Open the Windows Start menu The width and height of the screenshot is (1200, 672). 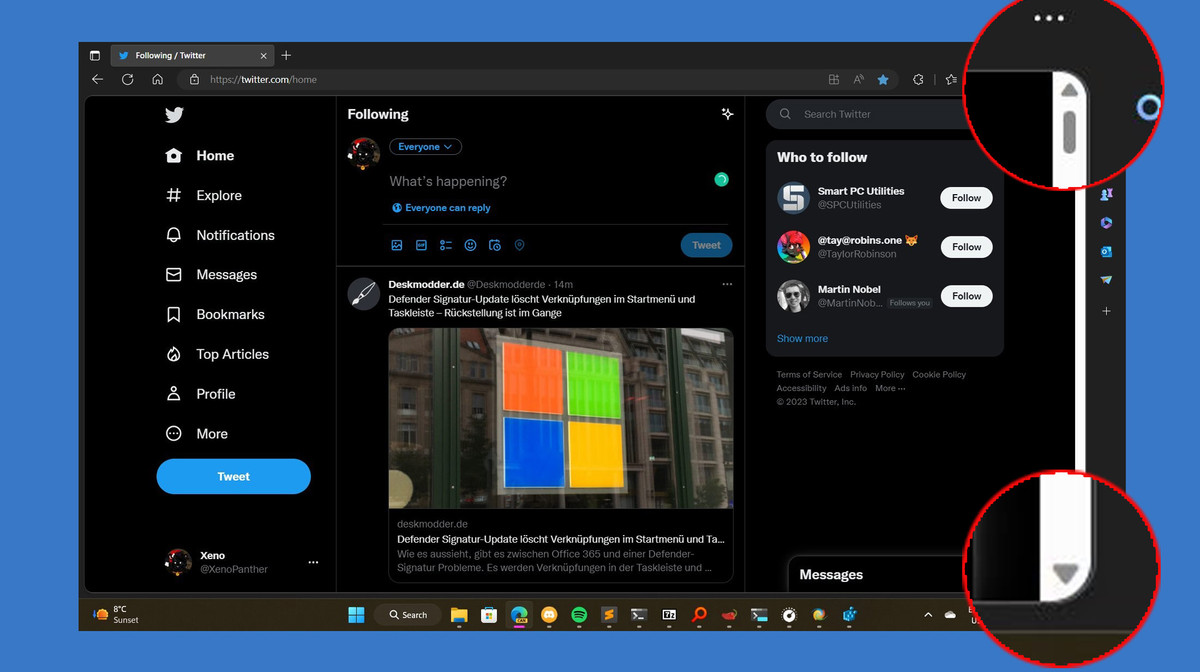tap(356, 615)
